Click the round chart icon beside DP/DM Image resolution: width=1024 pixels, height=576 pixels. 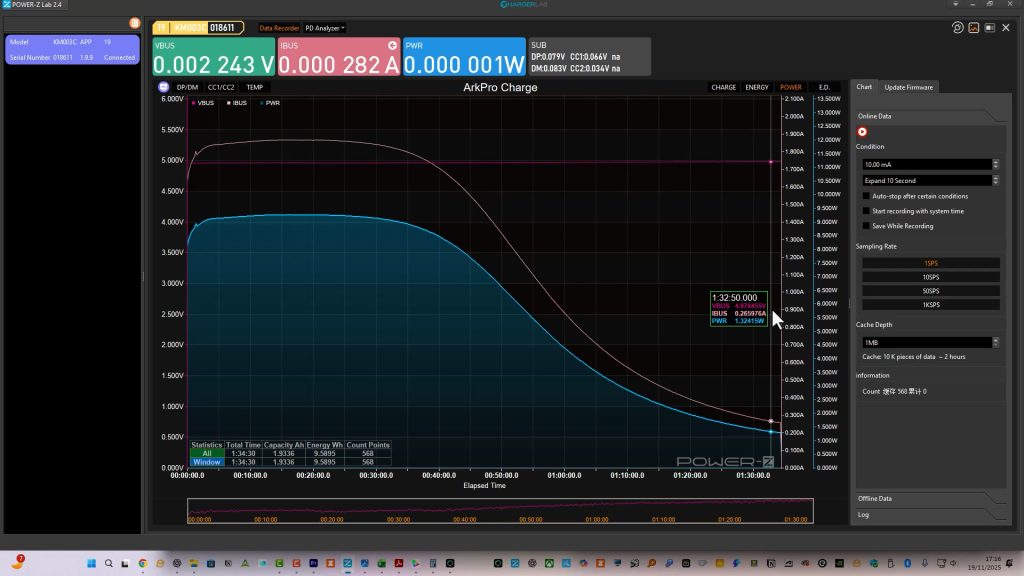[x=163, y=87]
